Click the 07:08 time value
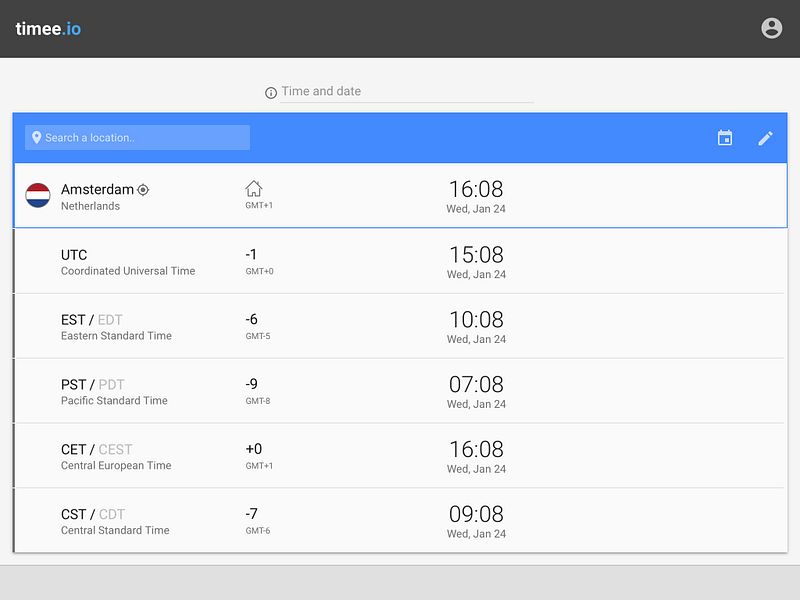 point(476,384)
